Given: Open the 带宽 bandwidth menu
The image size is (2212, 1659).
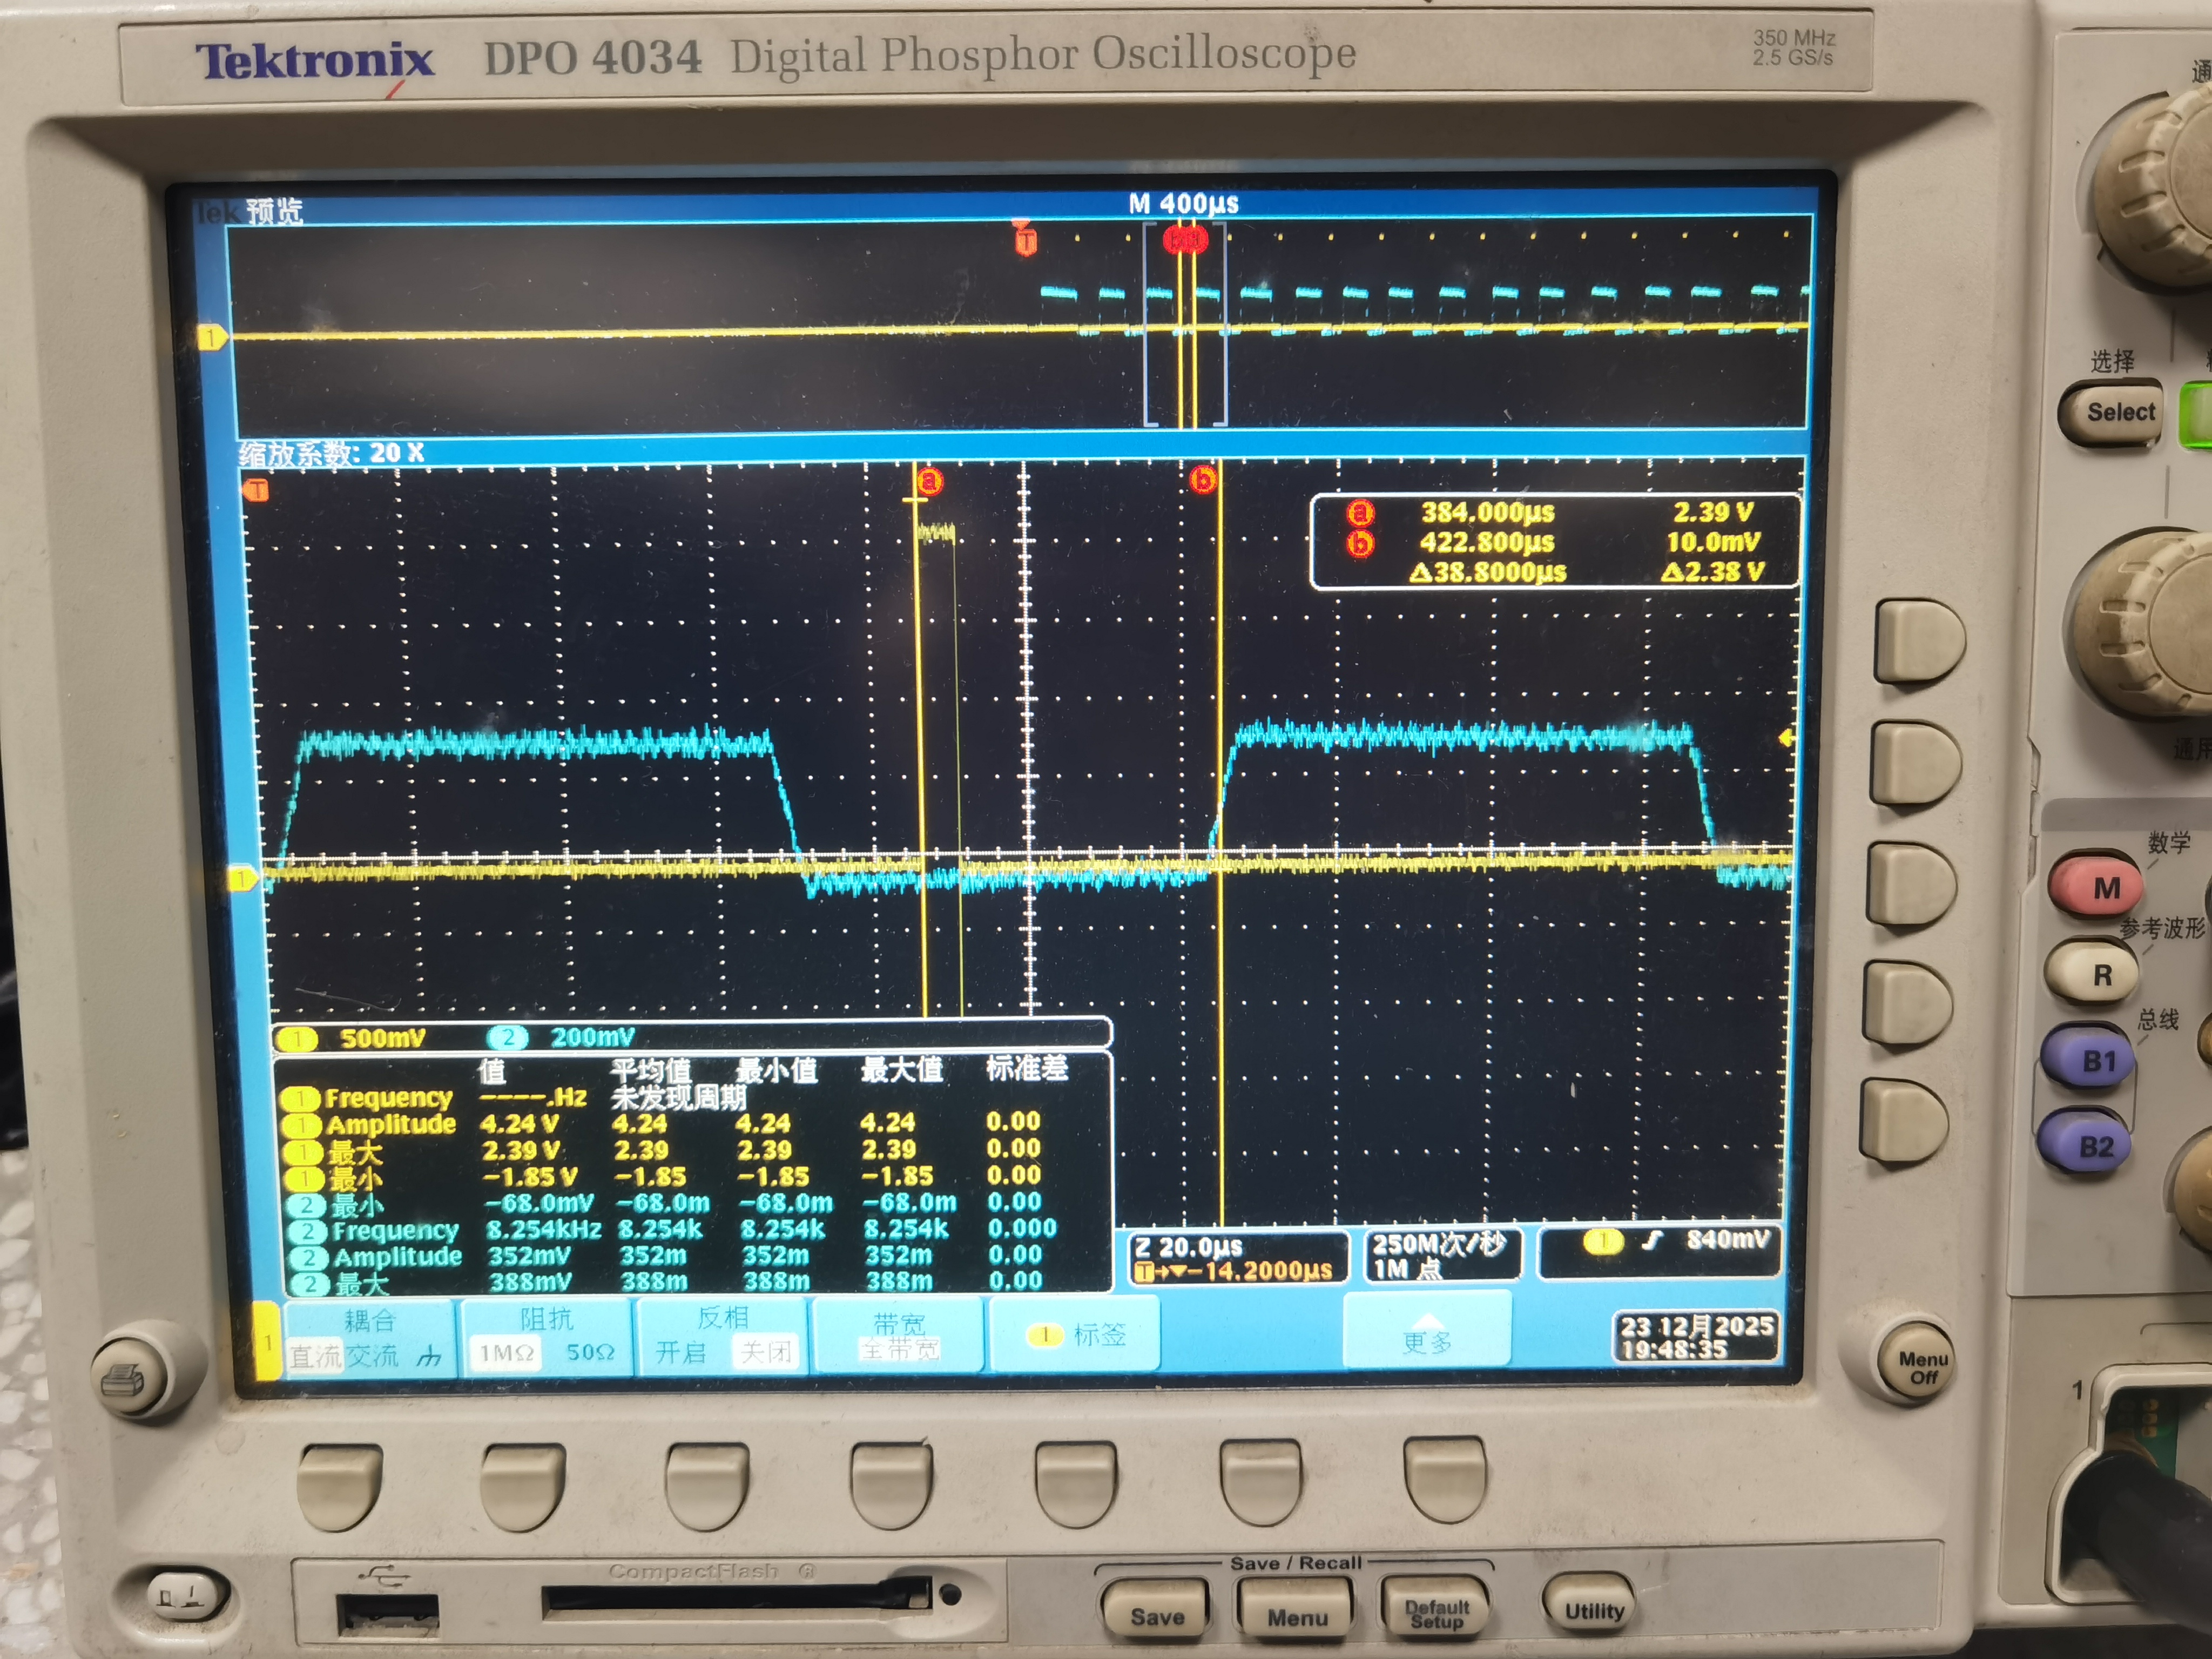Looking at the screenshot, I should 899,1336.
